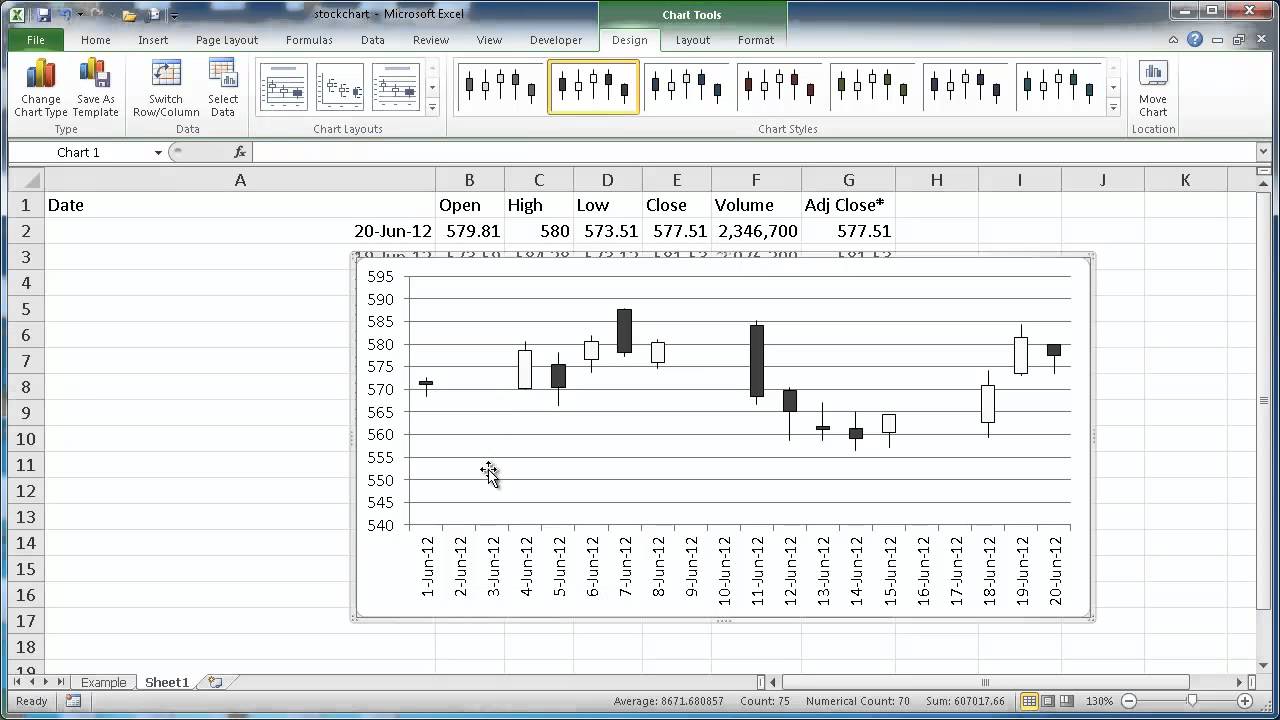Switch to the Data tab

(373, 40)
